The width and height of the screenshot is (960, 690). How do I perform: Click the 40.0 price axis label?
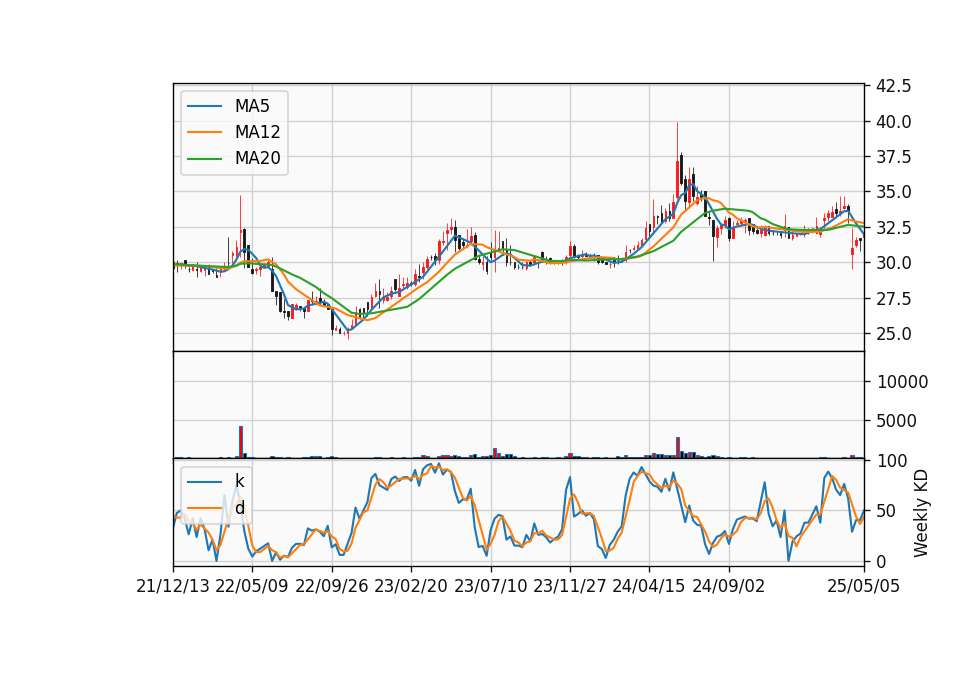click(x=893, y=122)
